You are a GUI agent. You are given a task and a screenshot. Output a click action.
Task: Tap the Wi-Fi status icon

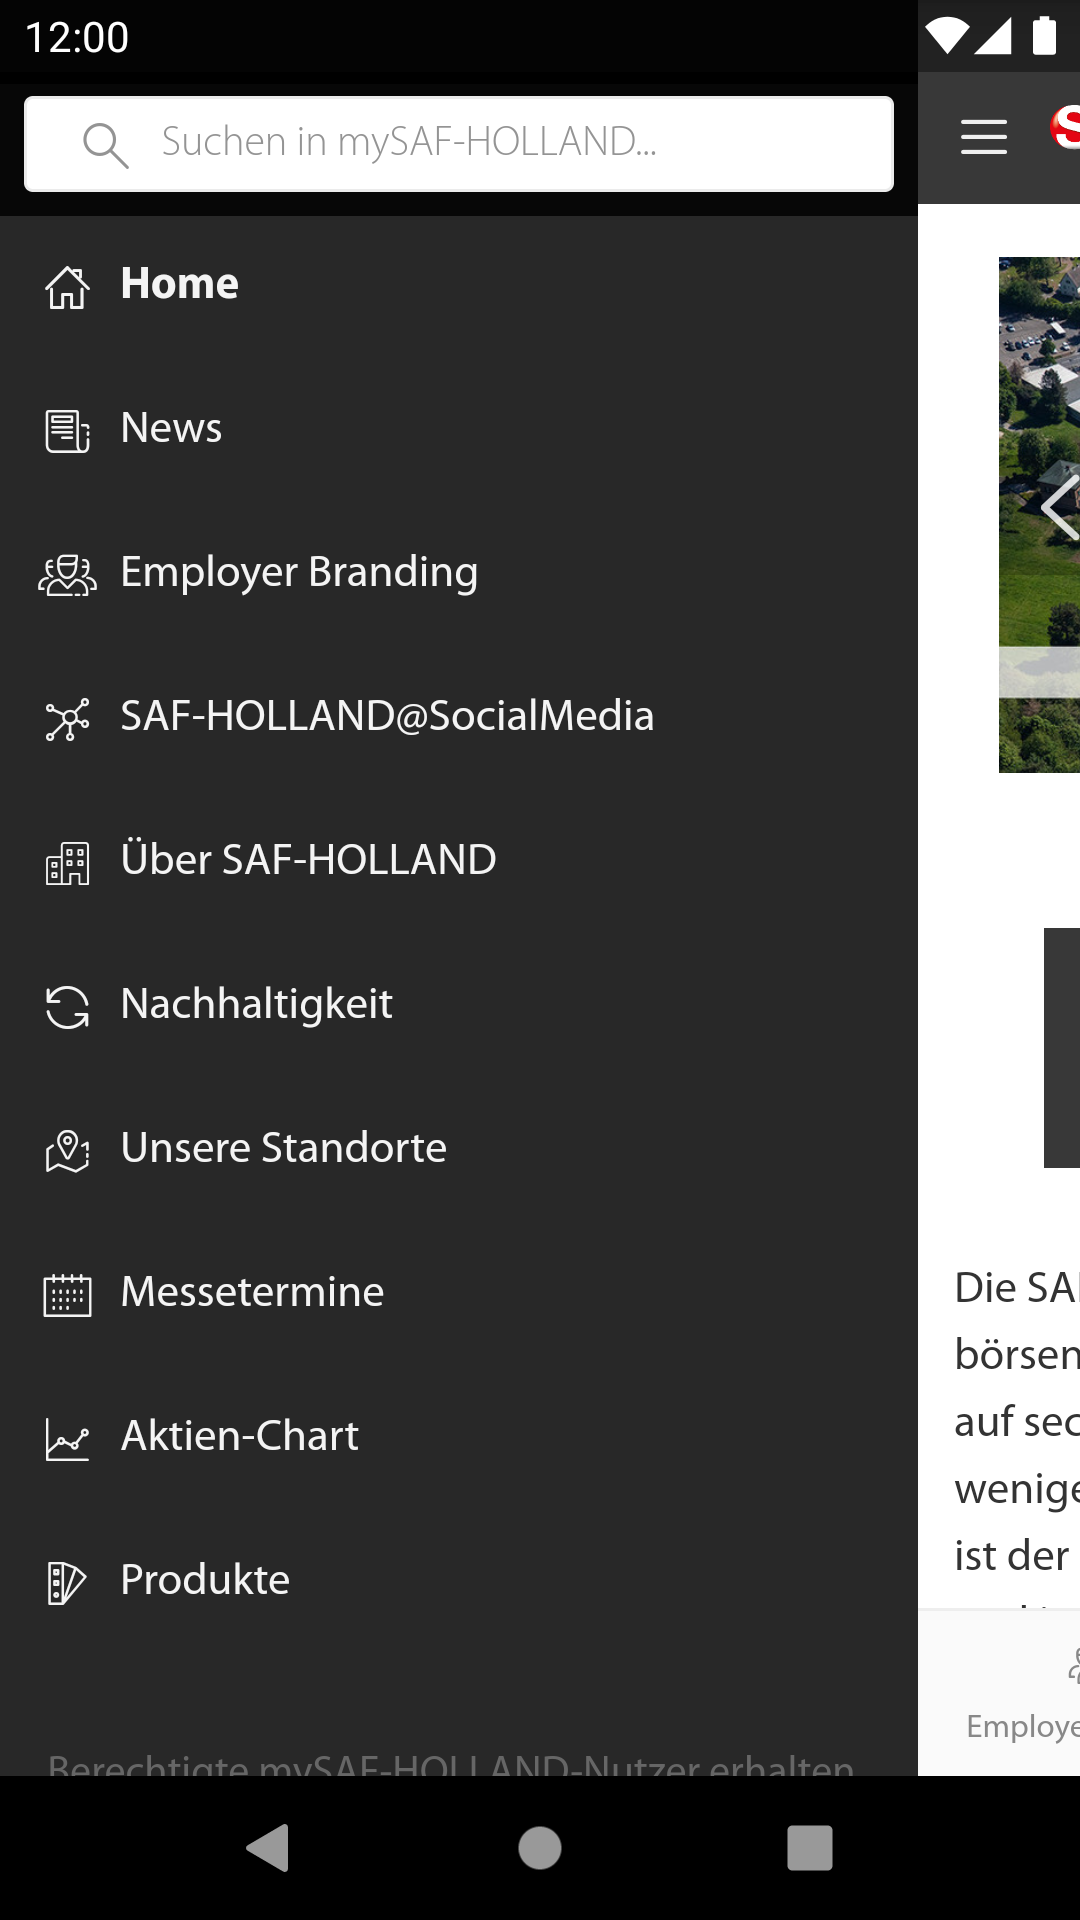pos(945,36)
